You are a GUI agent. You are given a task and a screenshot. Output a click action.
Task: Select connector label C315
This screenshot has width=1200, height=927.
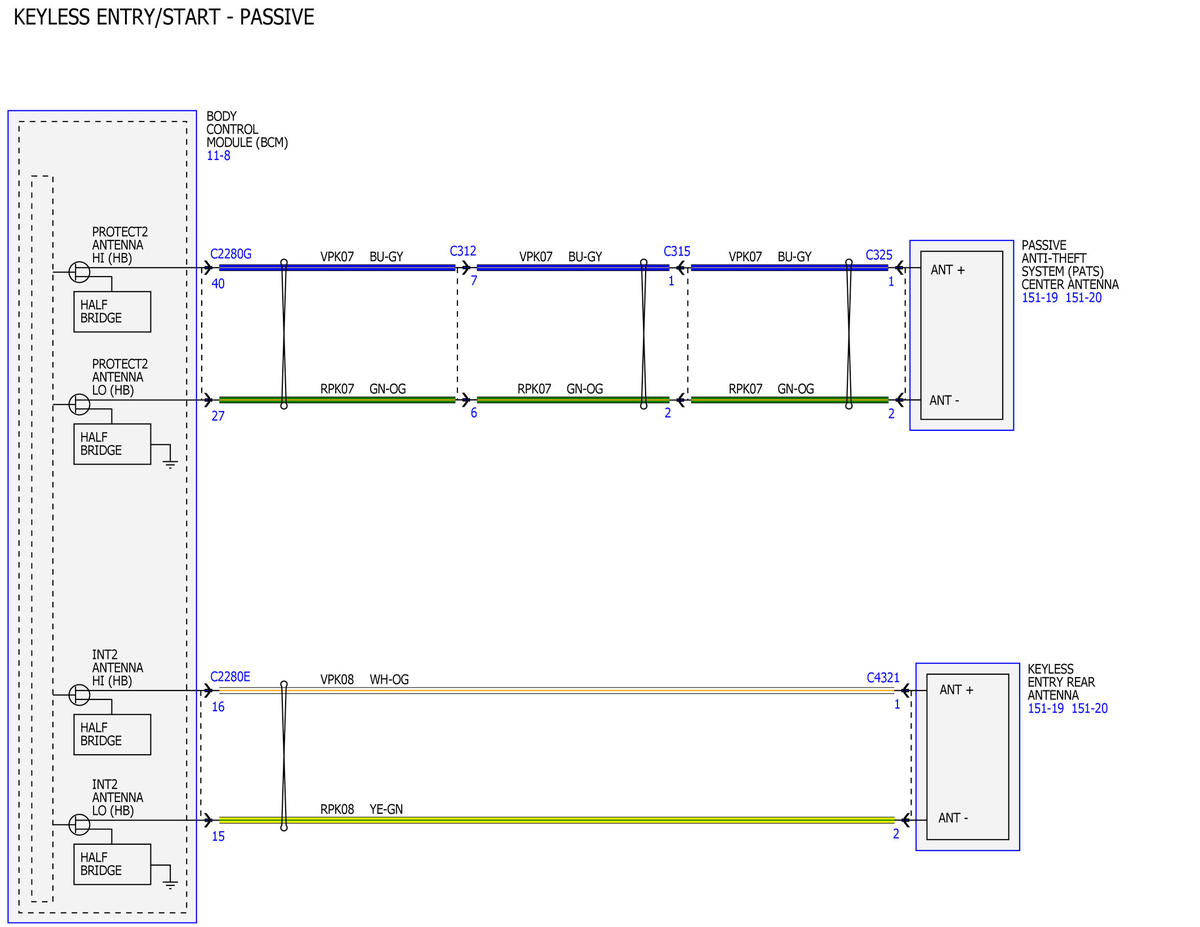click(677, 251)
